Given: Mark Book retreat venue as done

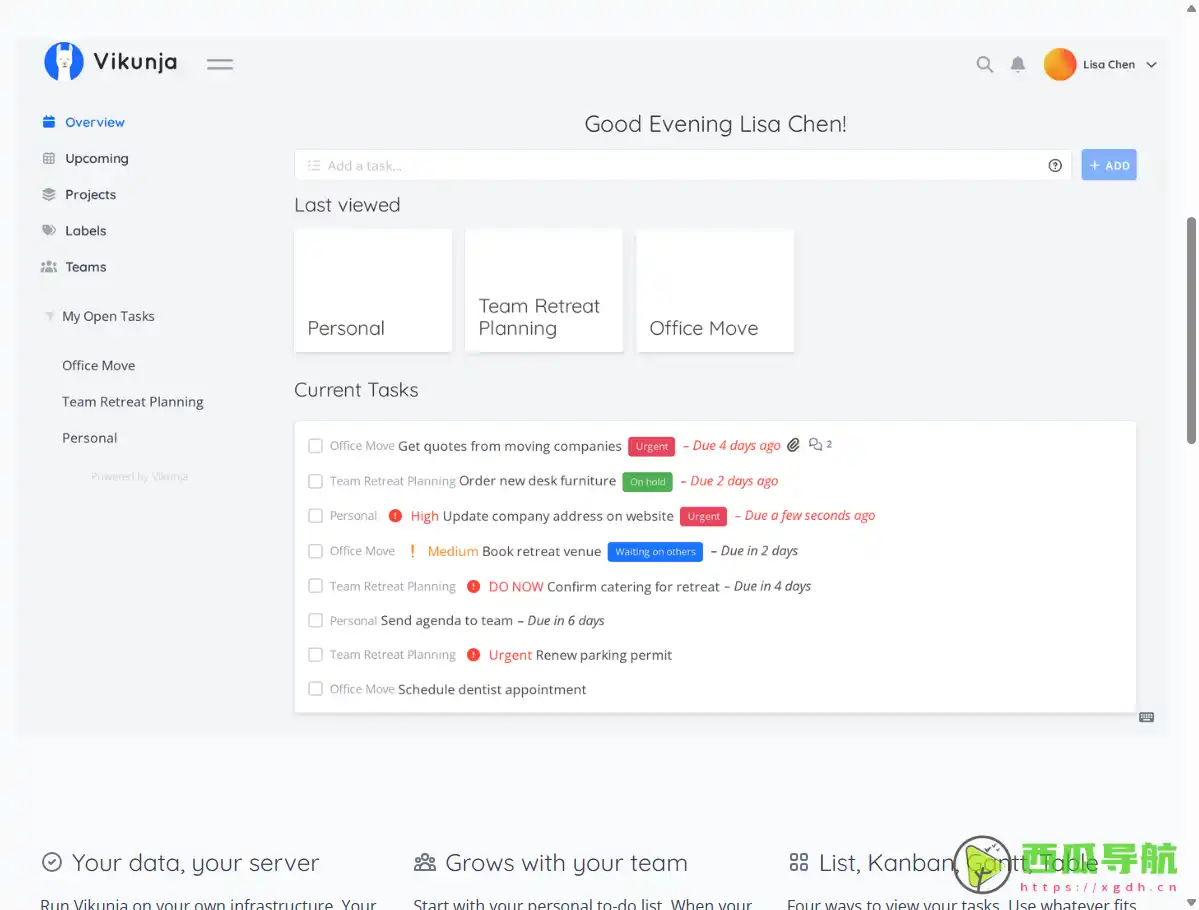Looking at the screenshot, I should point(315,551).
